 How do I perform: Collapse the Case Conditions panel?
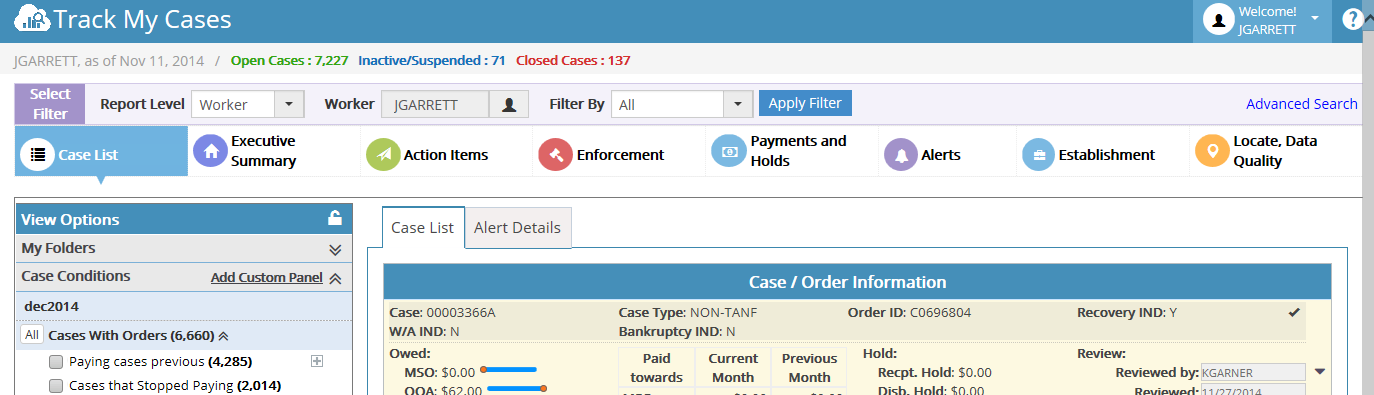335,278
